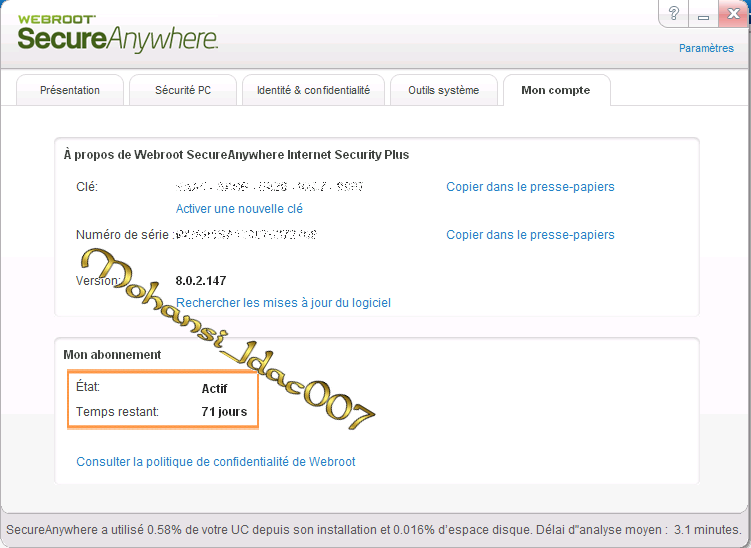Open the Paramètres link
The image size is (751, 548).
706,48
